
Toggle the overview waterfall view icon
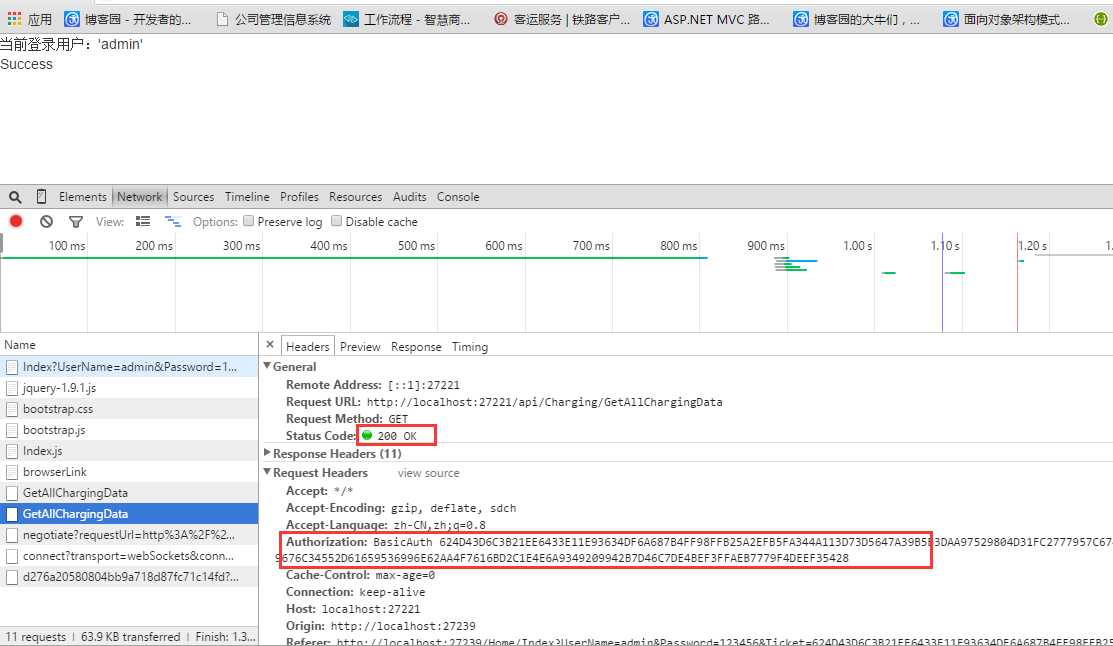172,221
